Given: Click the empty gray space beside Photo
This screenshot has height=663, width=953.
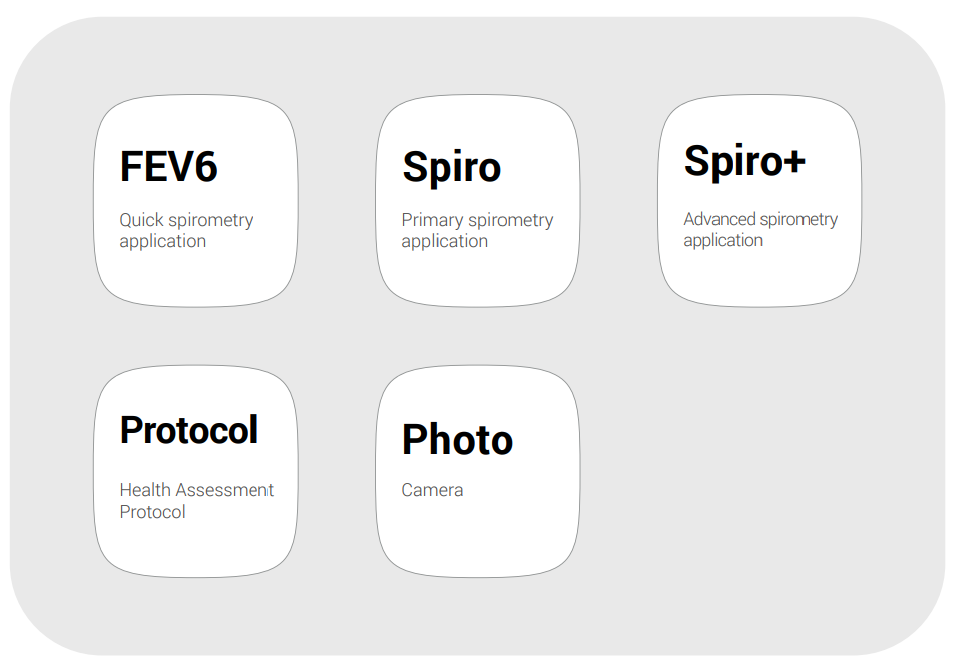Looking at the screenshot, I should tap(760, 470).
